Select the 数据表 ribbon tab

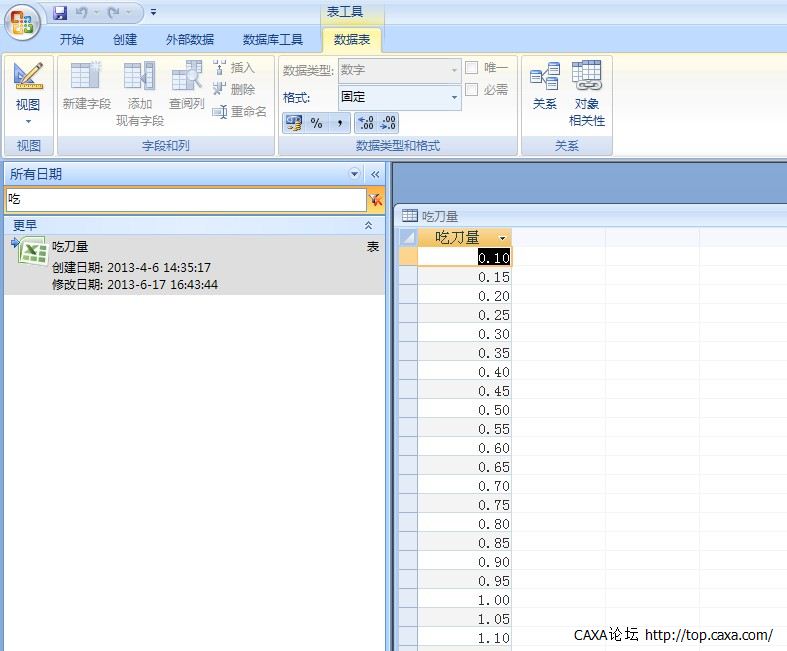(352, 40)
